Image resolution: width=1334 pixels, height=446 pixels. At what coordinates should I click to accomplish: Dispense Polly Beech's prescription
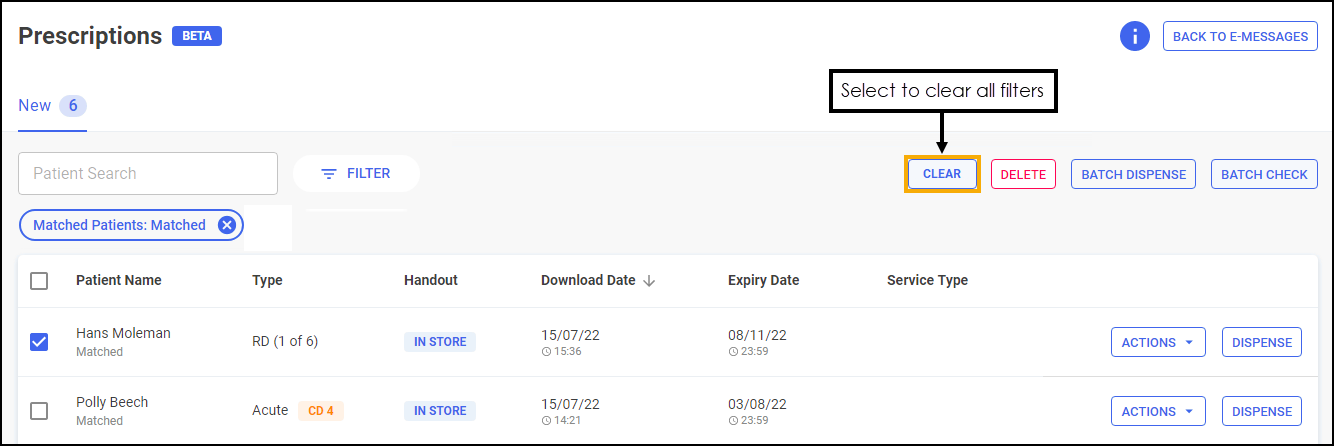1262,411
